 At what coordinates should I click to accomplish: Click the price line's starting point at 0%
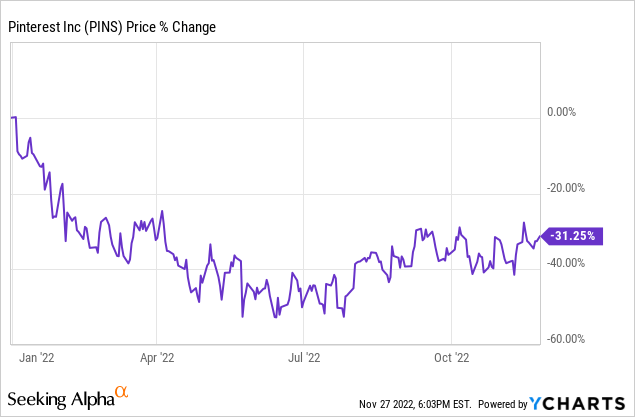[11, 118]
